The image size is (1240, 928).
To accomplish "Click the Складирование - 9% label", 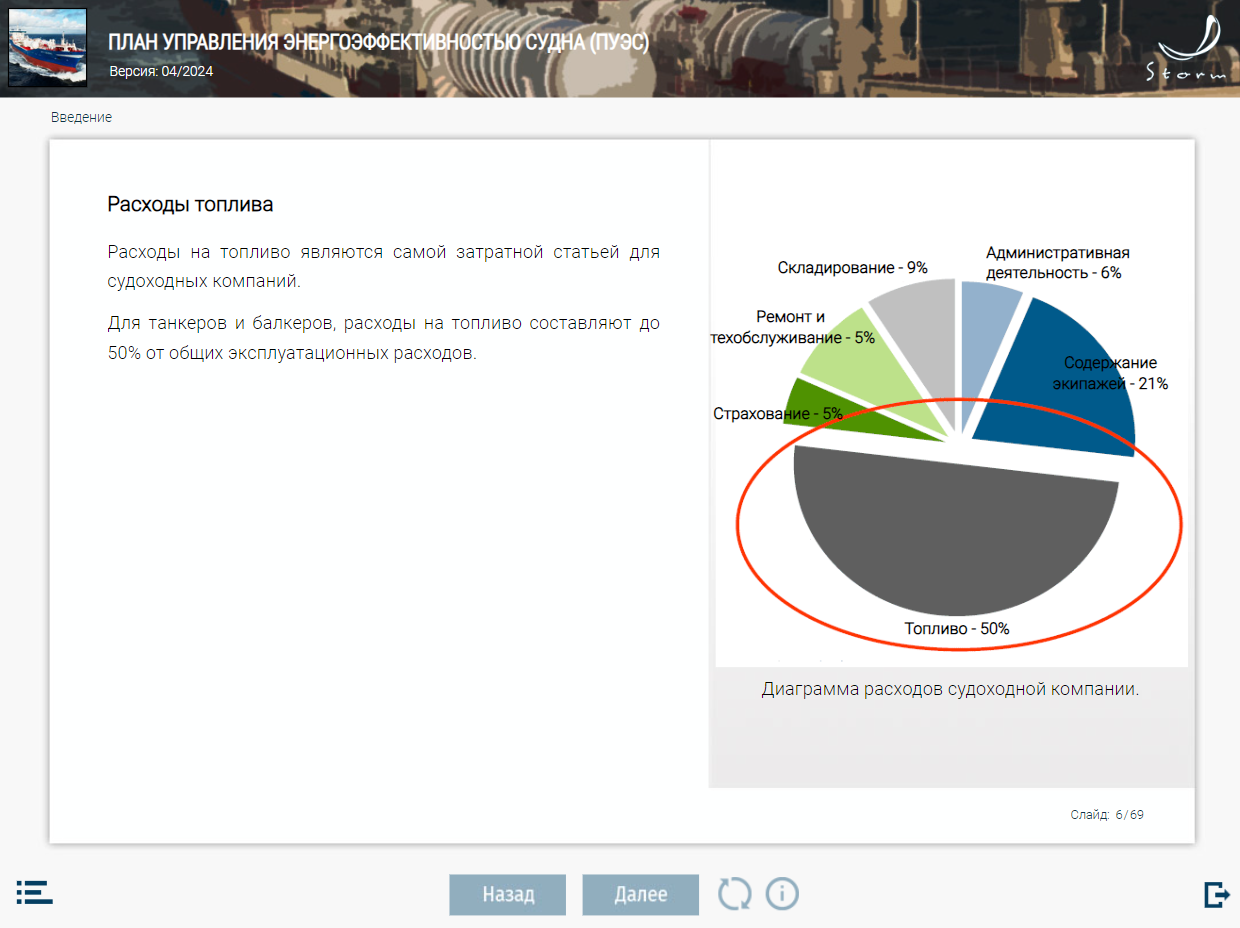I will point(853,268).
